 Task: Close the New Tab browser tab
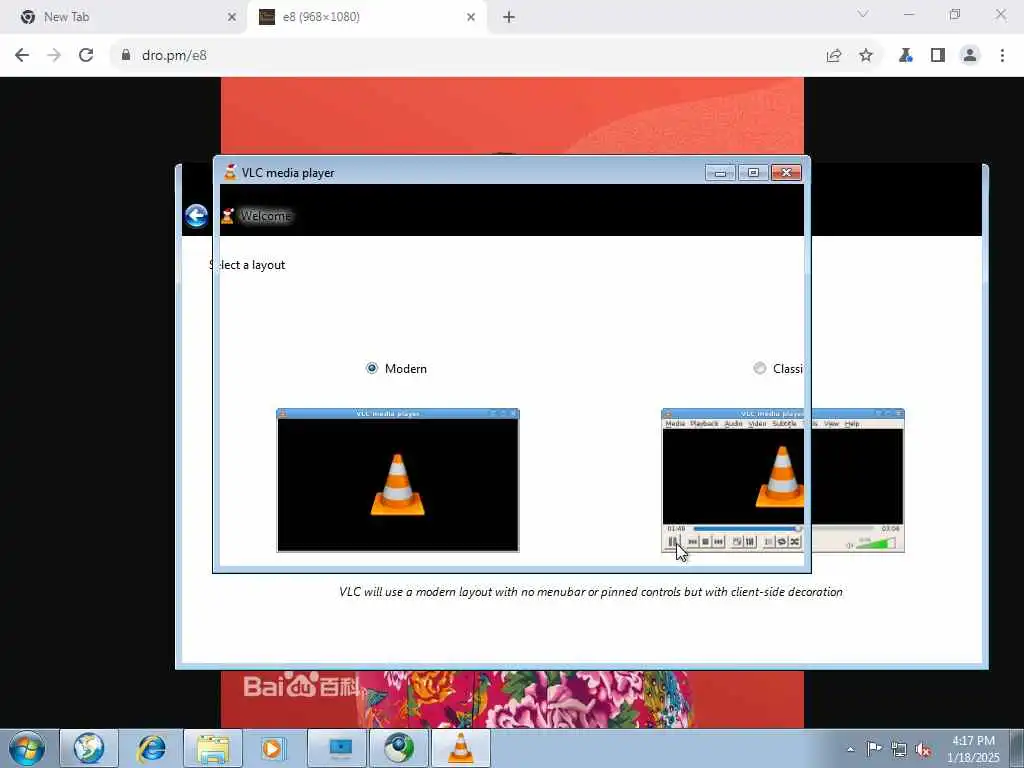[x=231, y=17]
